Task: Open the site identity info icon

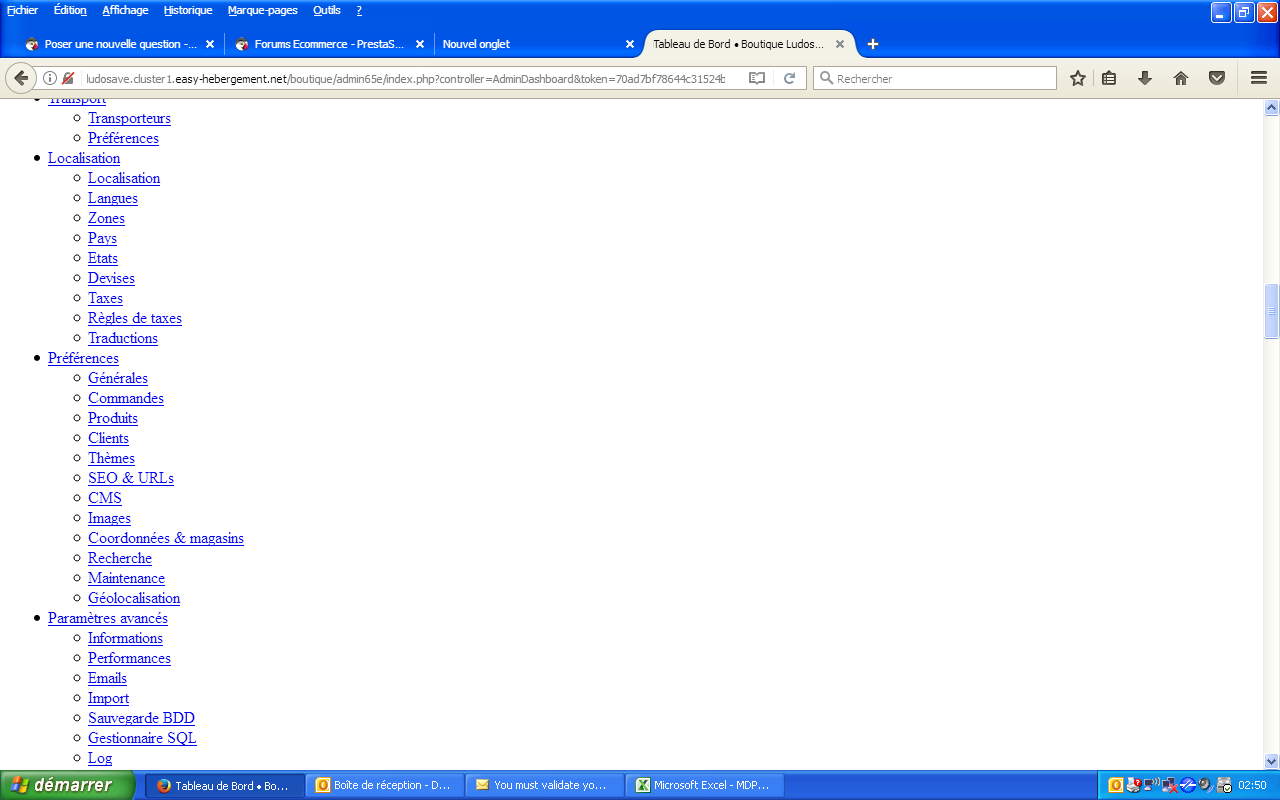Action: coord(50,78)
